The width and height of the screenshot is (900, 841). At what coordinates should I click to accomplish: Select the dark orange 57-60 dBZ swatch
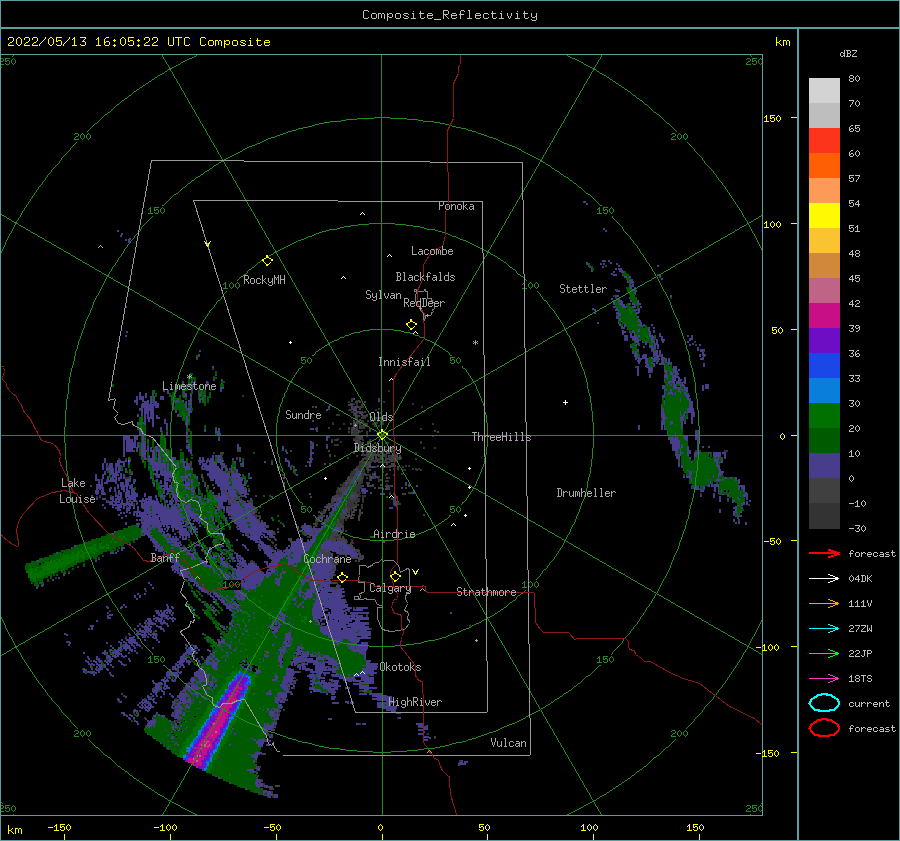[x=824, y=166]
